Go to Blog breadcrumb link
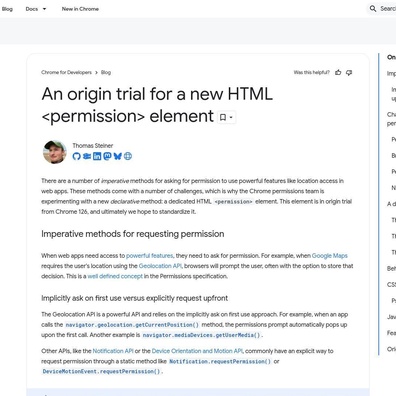396x396 pixels. click(x=106, y=72)
